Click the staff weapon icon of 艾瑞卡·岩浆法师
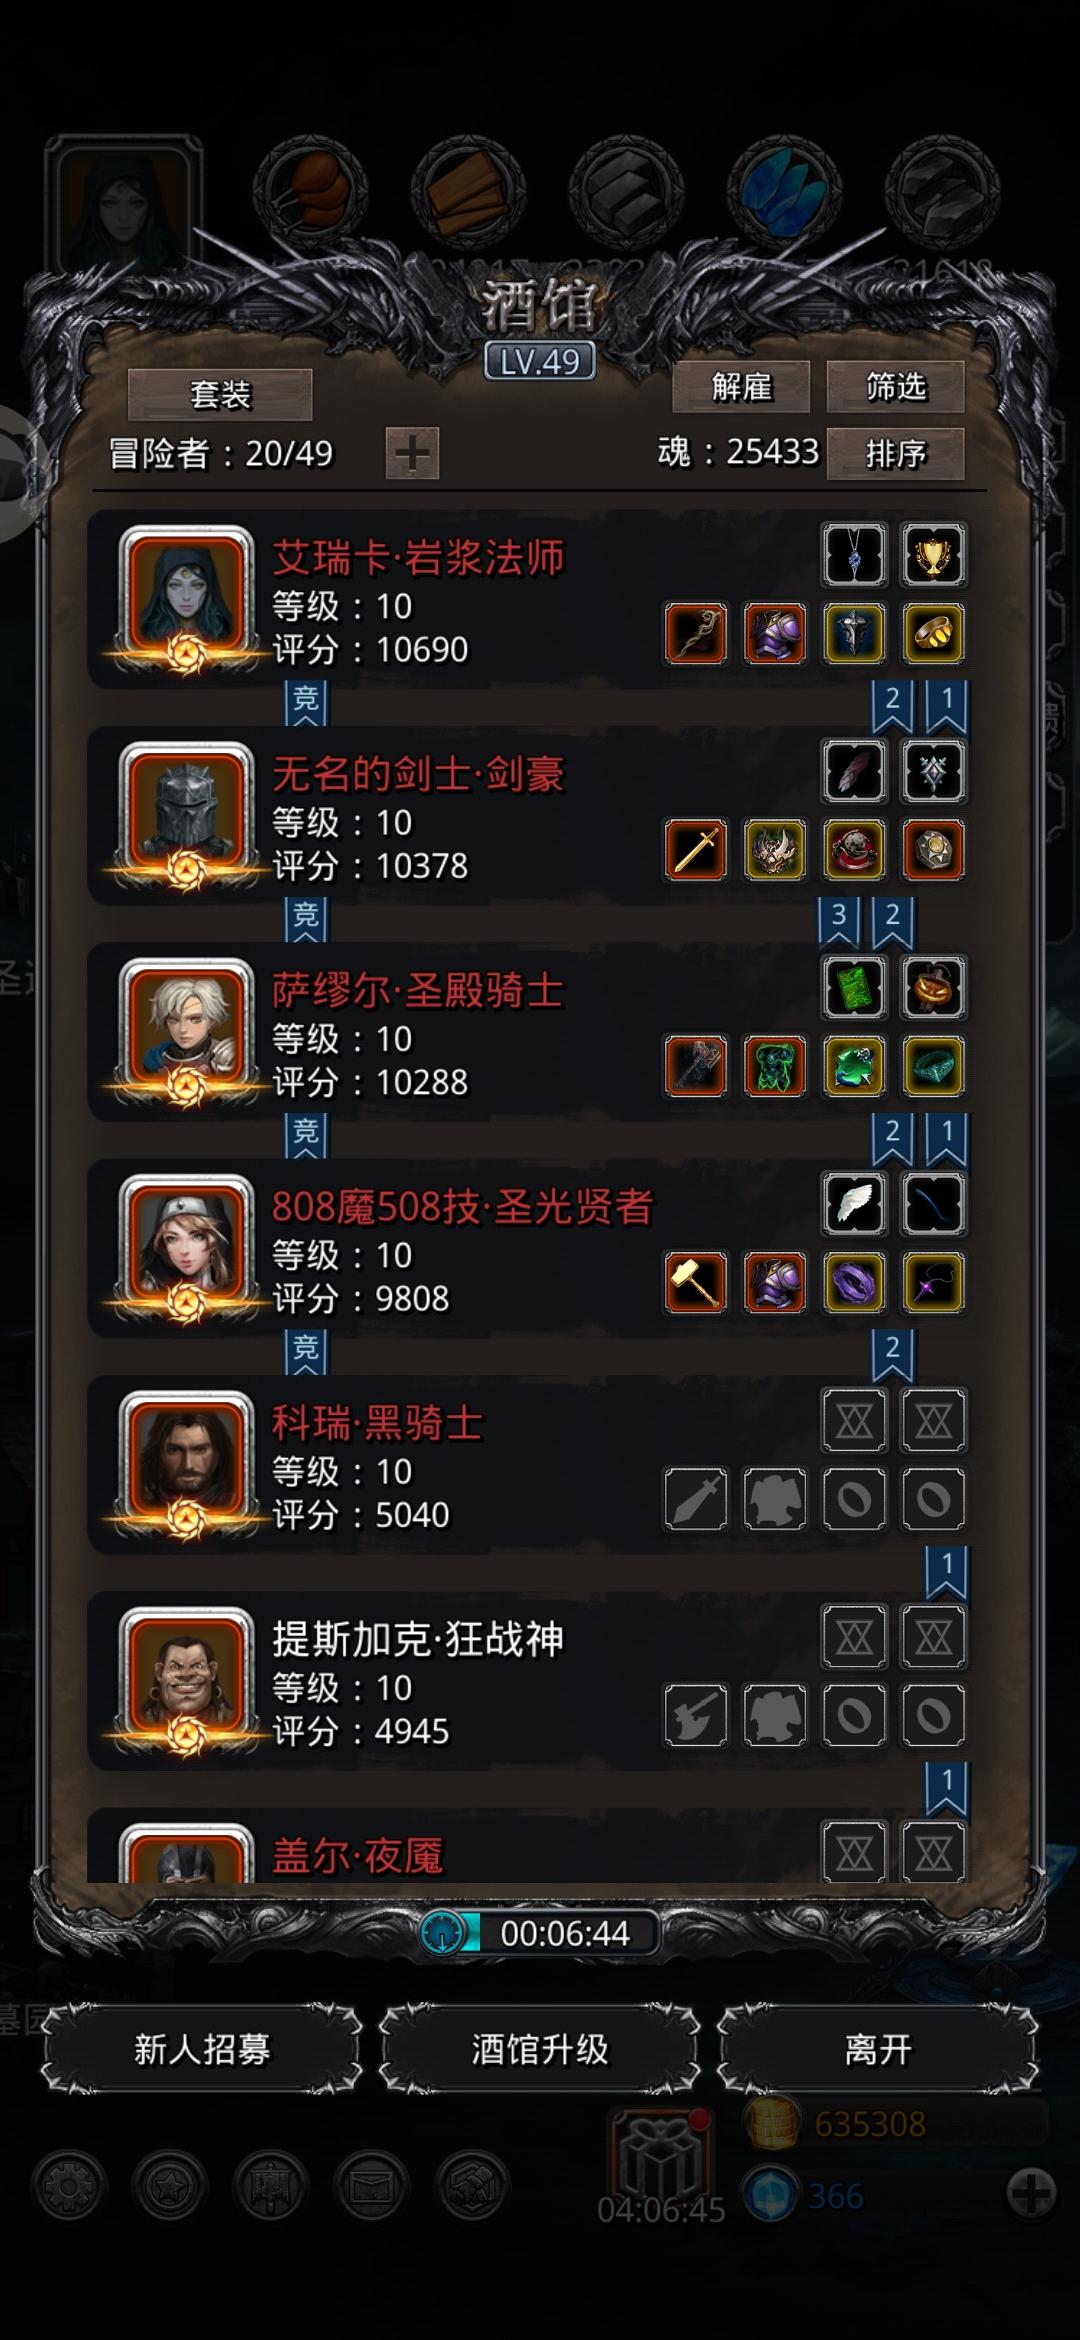Image resolution: width=1080 pixels, height=2340 pixels. [x=696, y=633]
